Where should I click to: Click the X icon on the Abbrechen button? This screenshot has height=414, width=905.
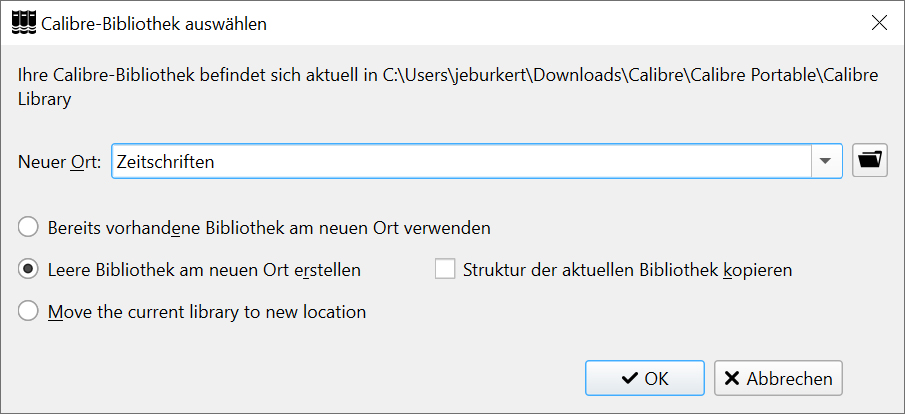[x=732, y=379]
